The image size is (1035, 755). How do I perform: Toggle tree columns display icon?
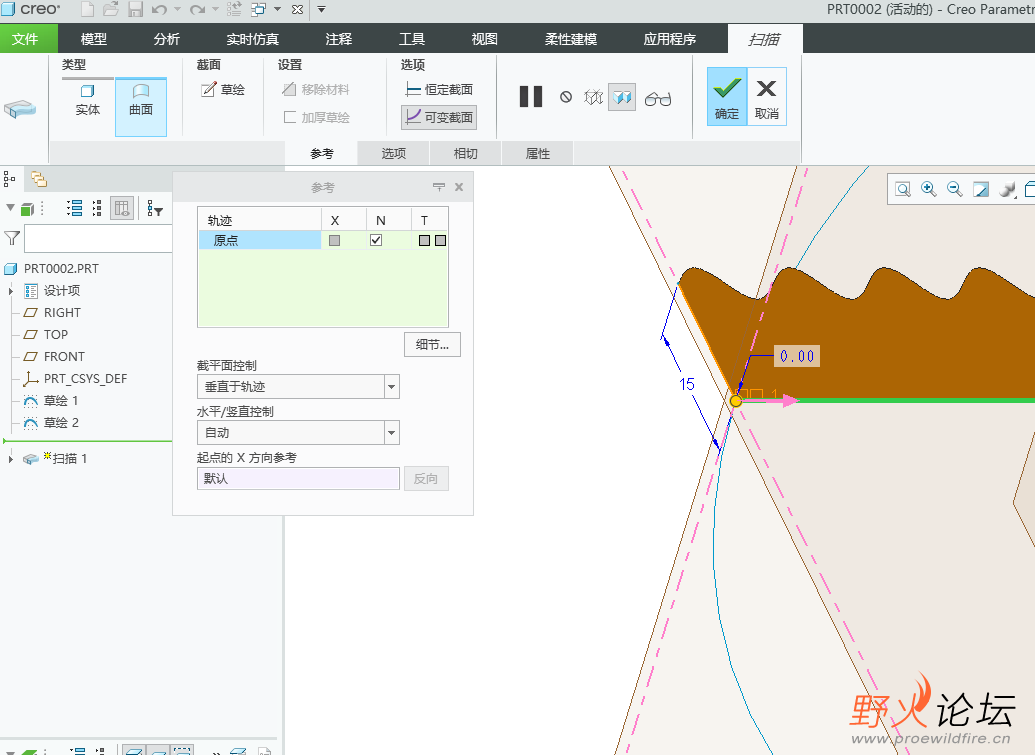(x=122, y=209)
